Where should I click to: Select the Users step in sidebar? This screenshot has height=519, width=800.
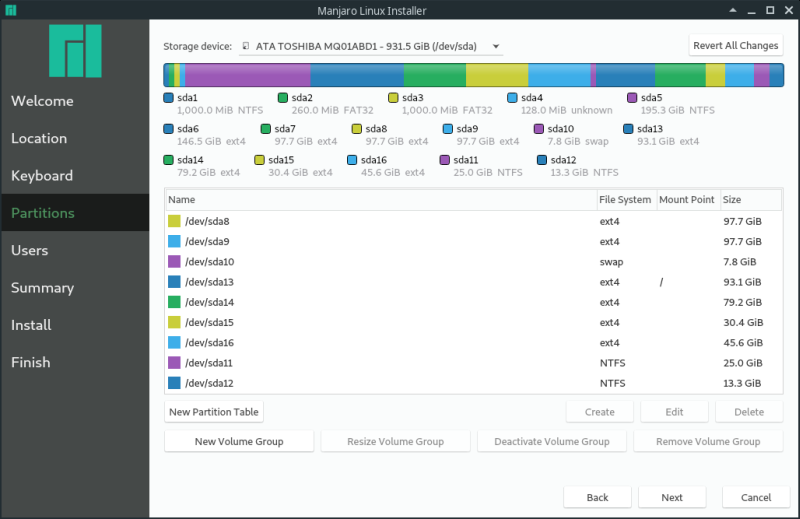(75, 250)
